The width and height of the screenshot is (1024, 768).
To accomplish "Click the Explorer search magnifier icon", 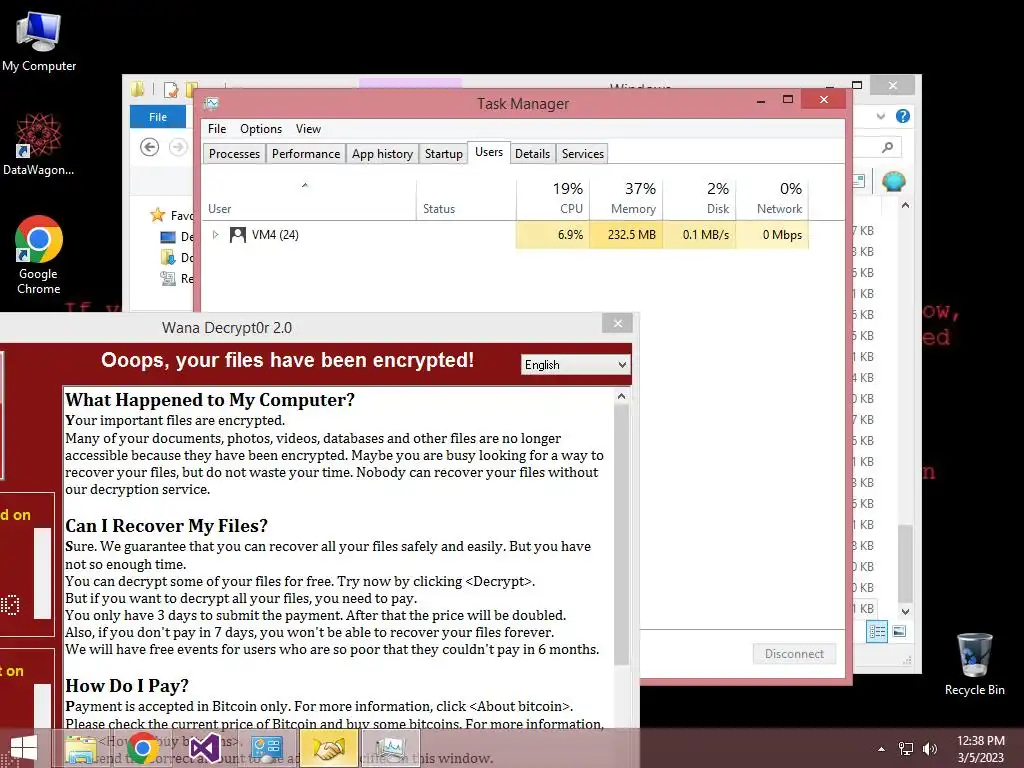I will click(x=887, y=147).
